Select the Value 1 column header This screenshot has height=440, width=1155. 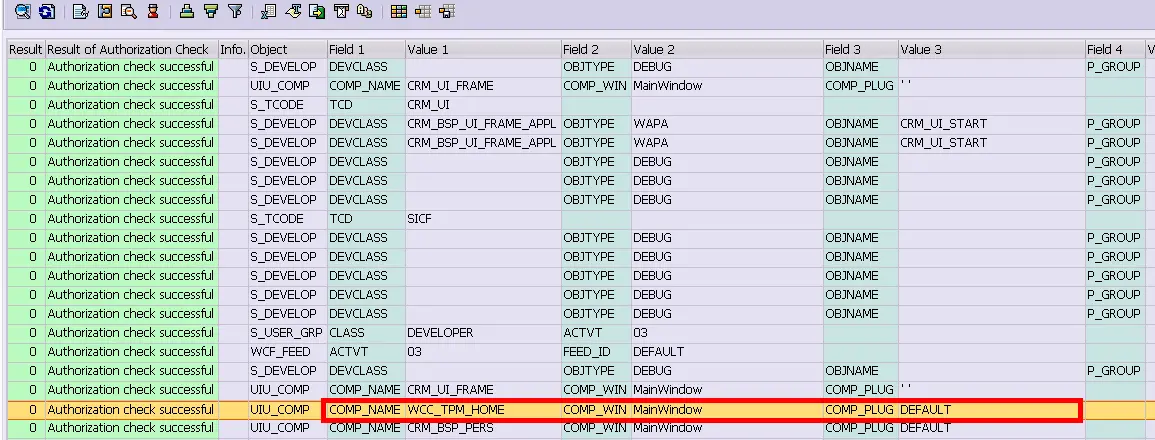pos(482,49)
